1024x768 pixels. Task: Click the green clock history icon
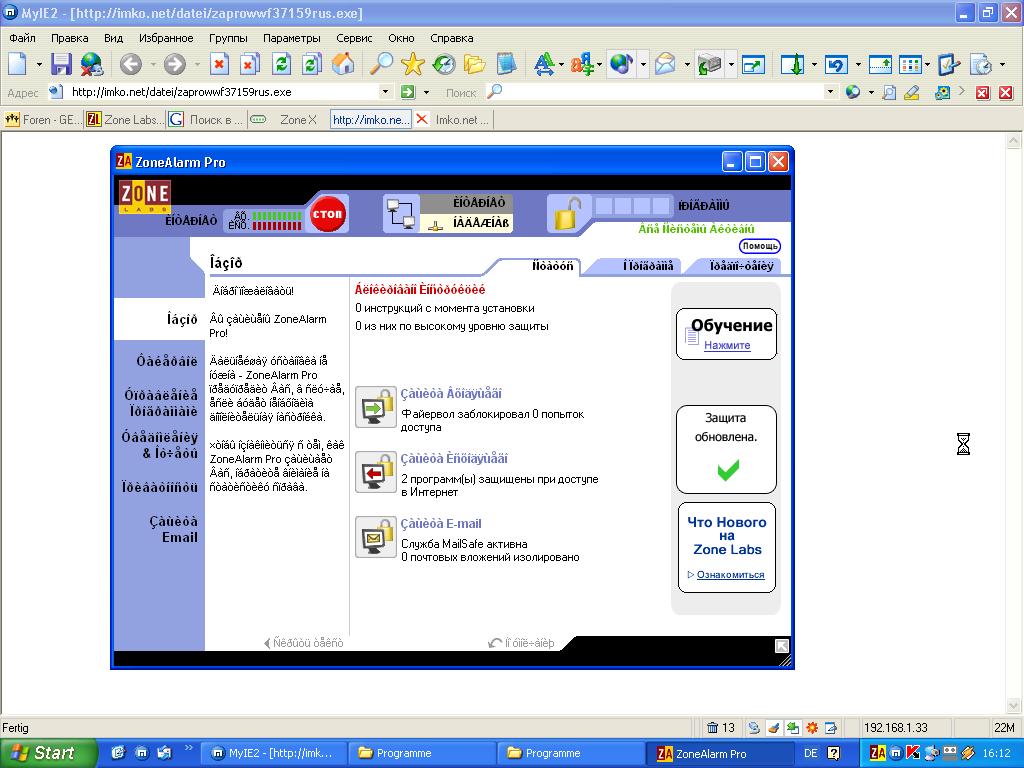click(x=444, y=64)
